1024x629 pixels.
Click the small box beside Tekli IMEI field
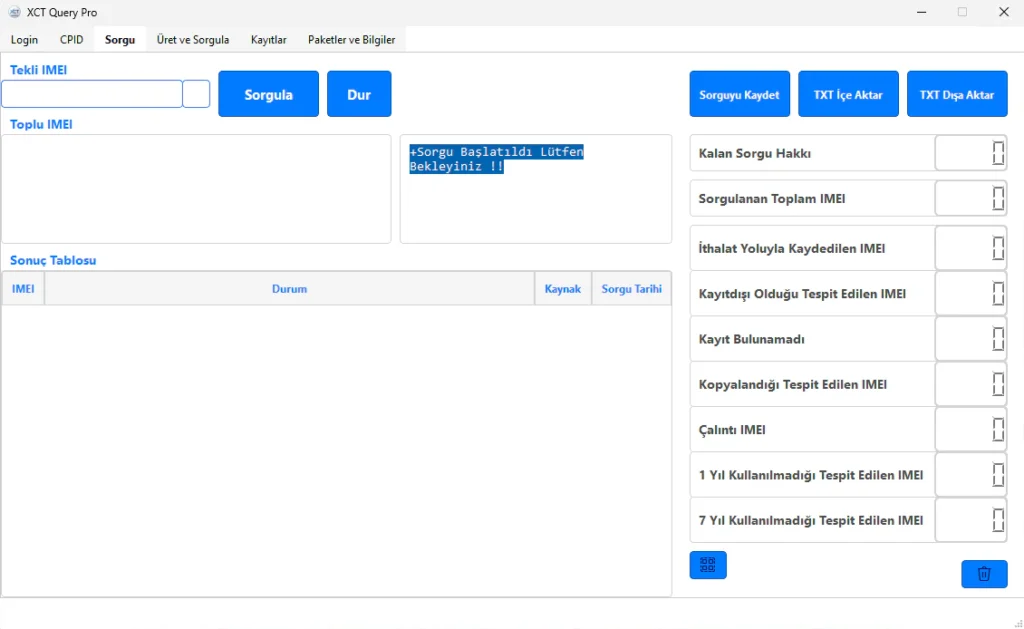point(196,94)
